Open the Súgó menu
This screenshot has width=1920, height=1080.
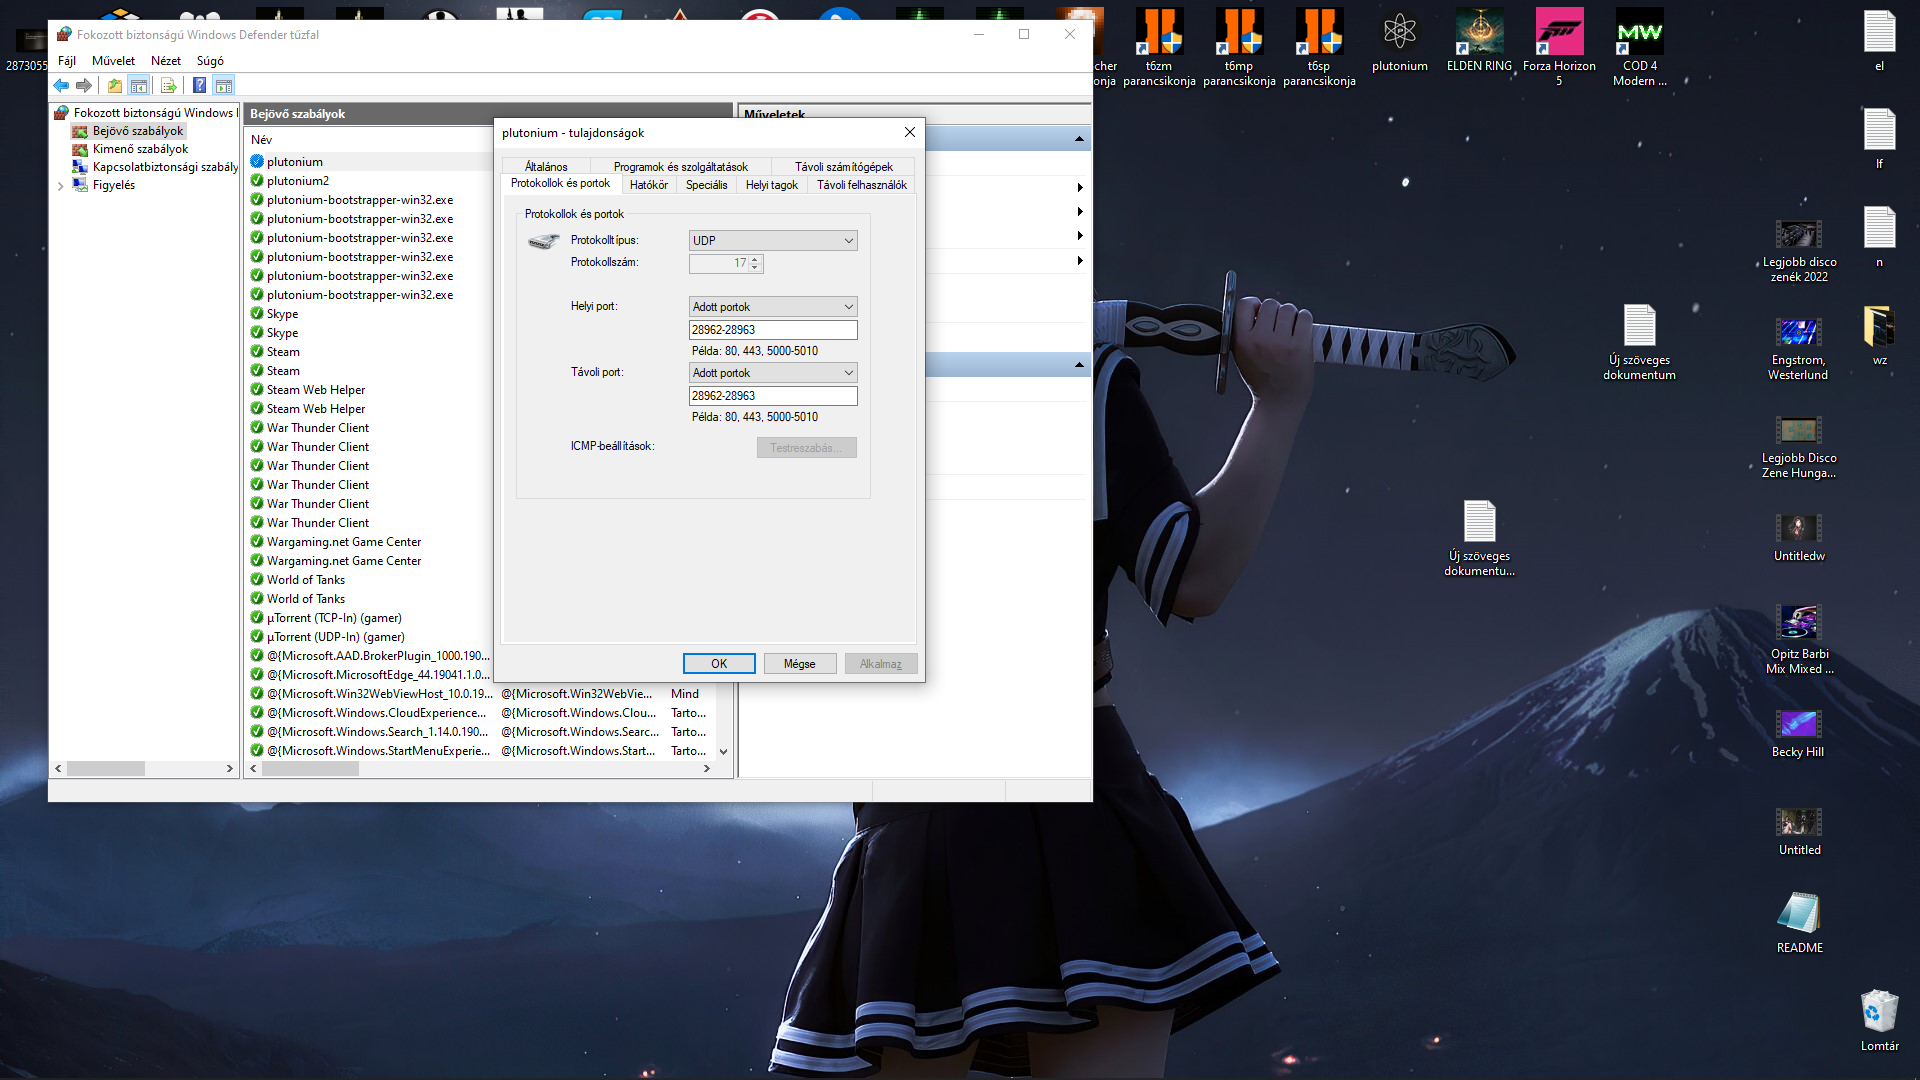210,61
